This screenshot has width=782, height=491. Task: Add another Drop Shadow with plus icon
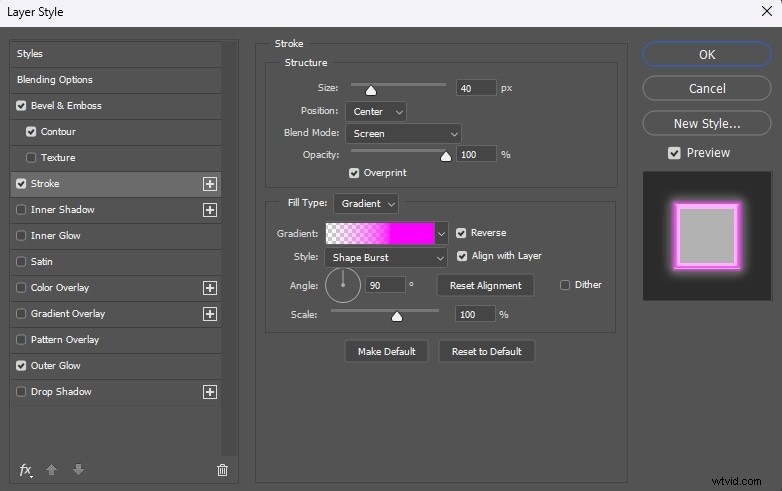pyautogui.click(x=210, y=392)
